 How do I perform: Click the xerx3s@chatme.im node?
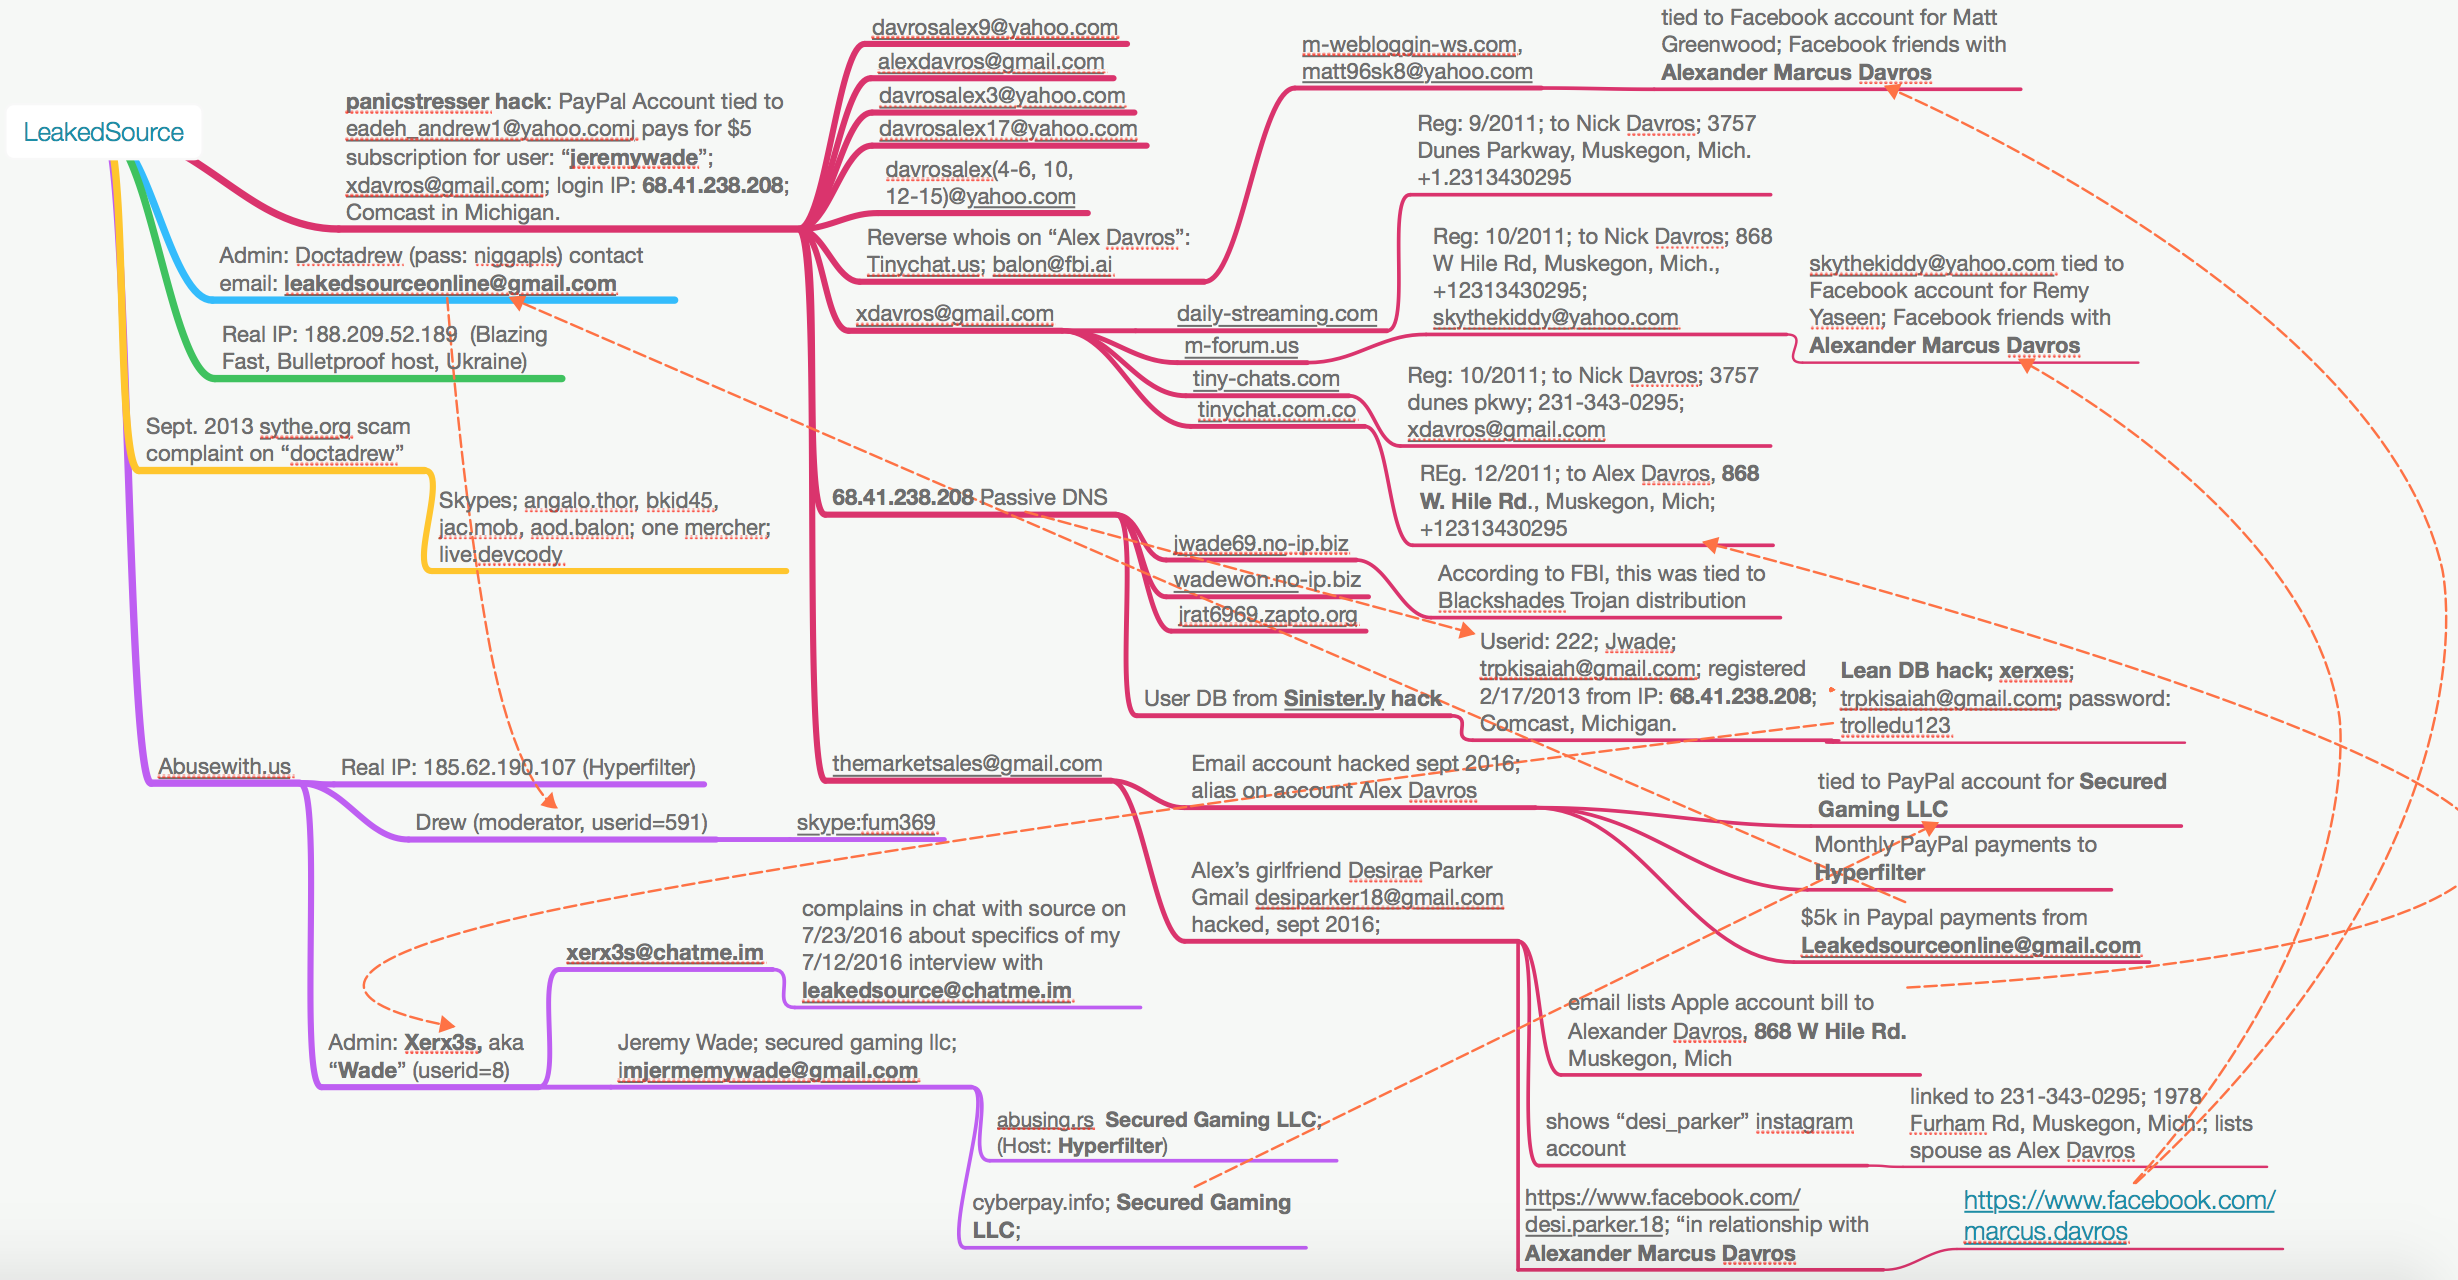[664, 952]
